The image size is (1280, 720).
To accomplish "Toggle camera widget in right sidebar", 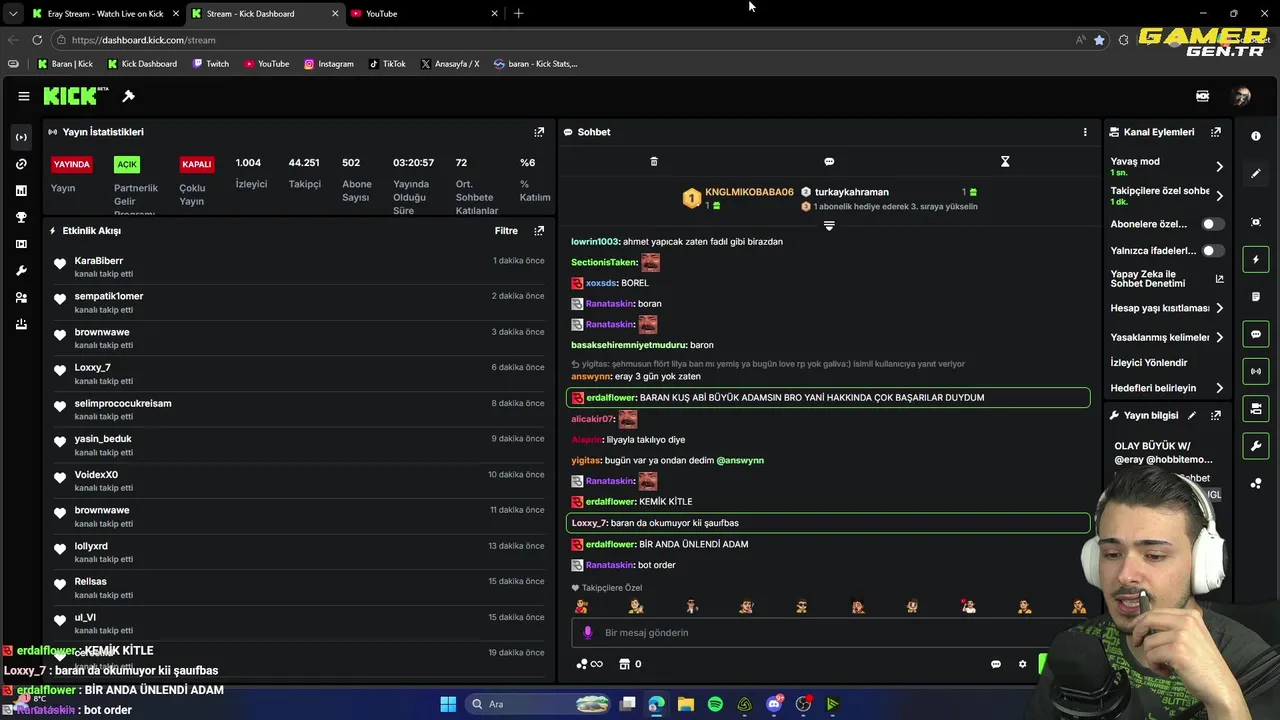I will (1256, 408).
